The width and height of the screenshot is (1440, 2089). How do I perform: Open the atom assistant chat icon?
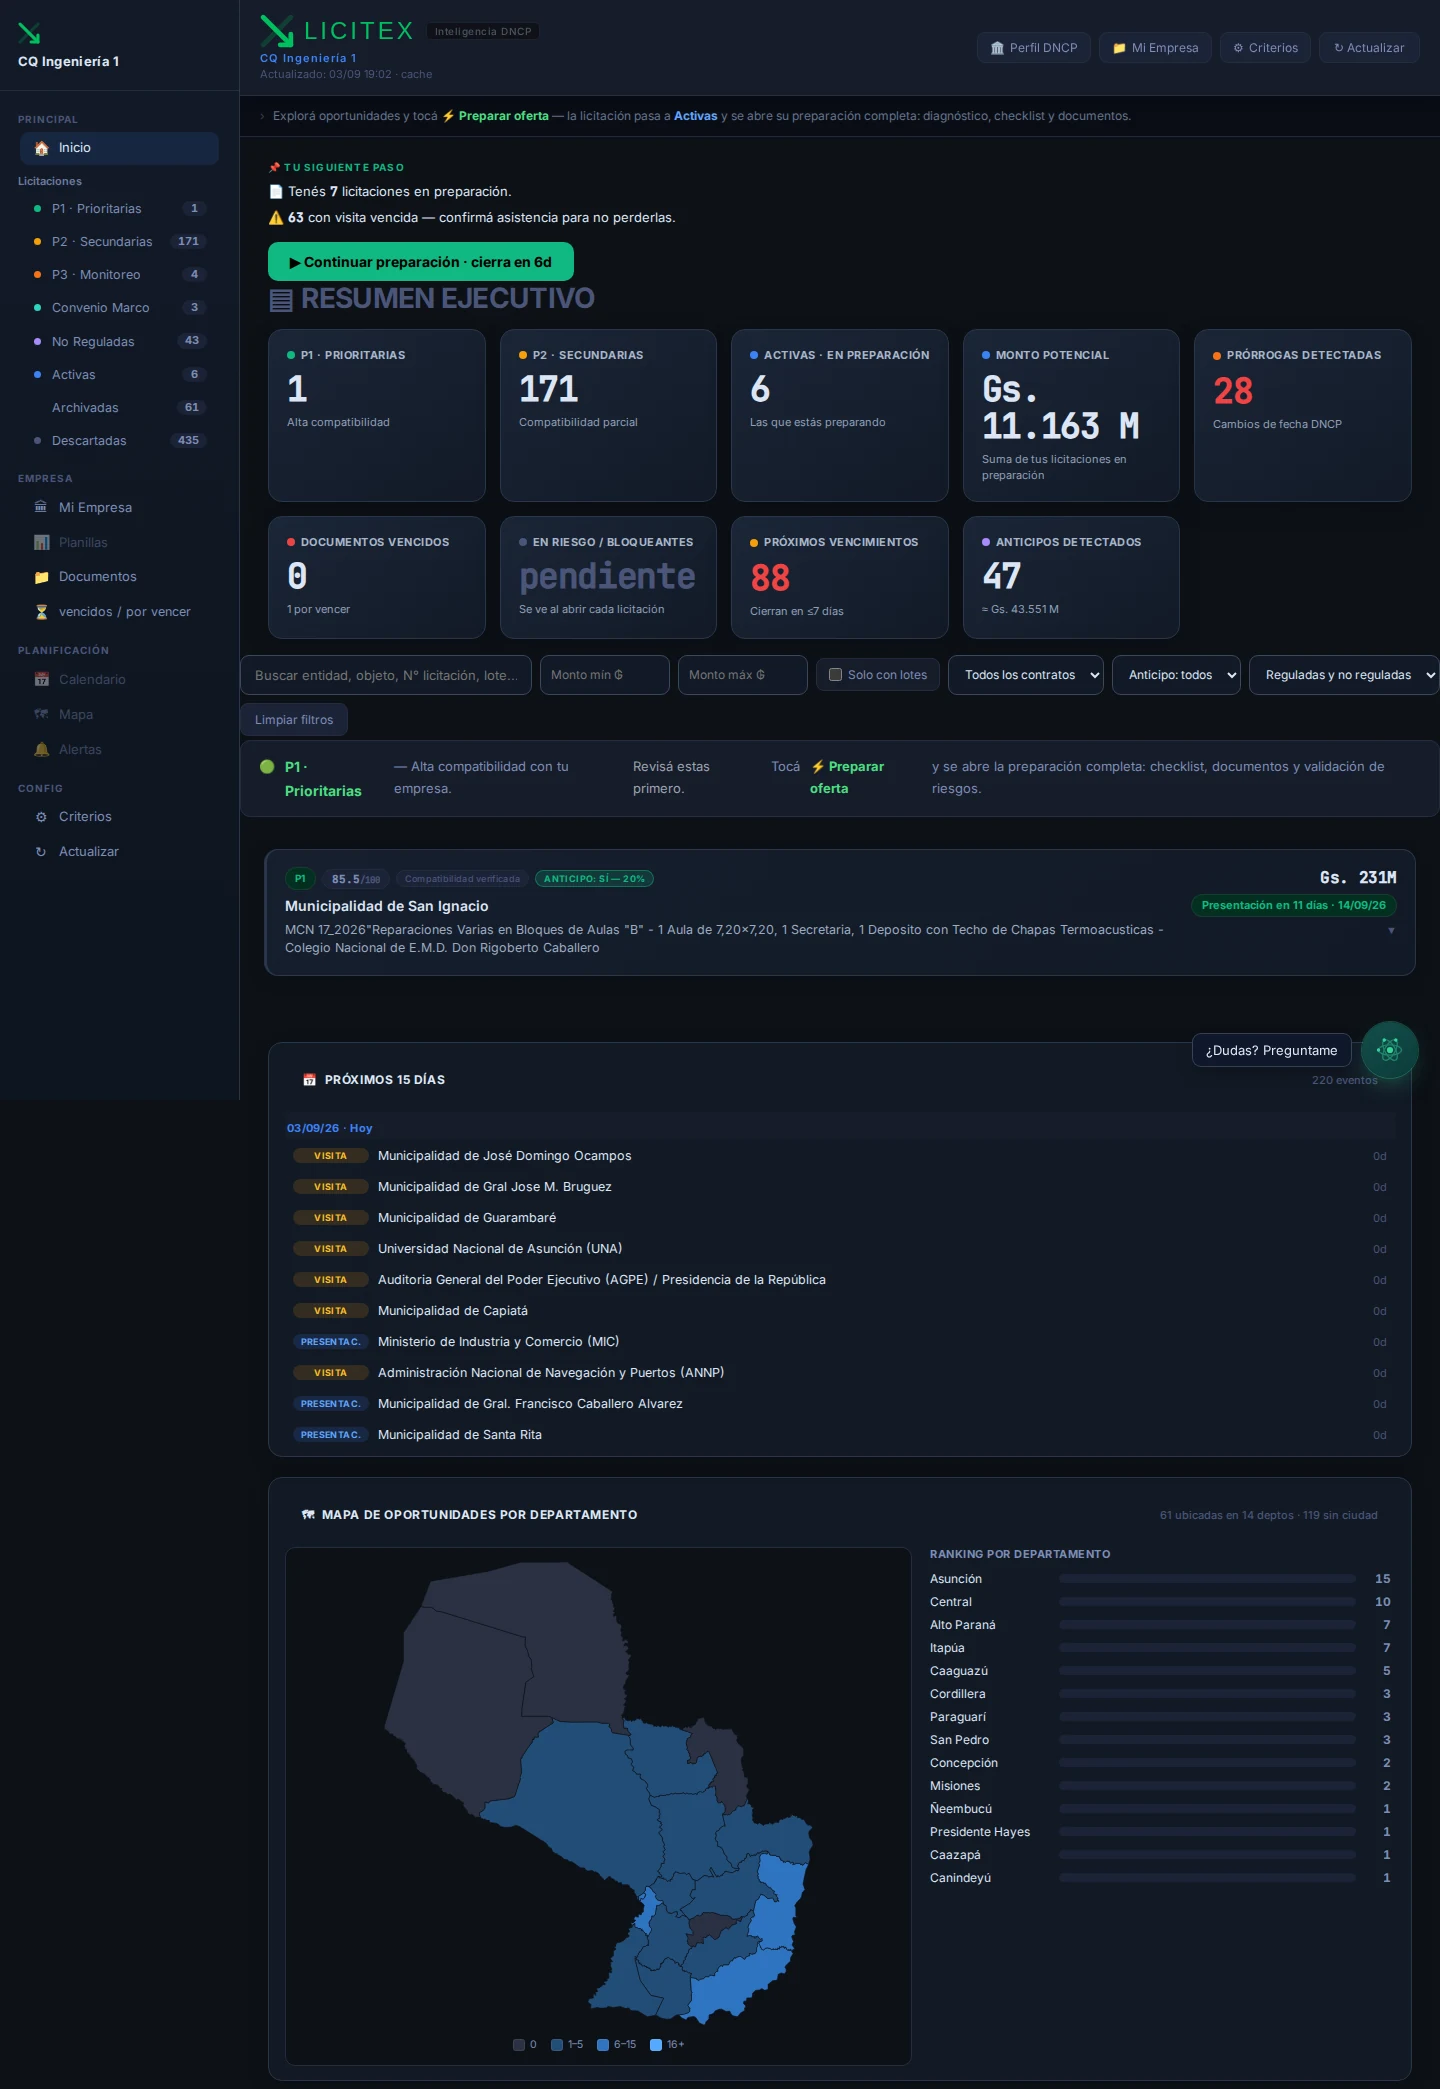pyautogui.click(x=1389, y=1050)
